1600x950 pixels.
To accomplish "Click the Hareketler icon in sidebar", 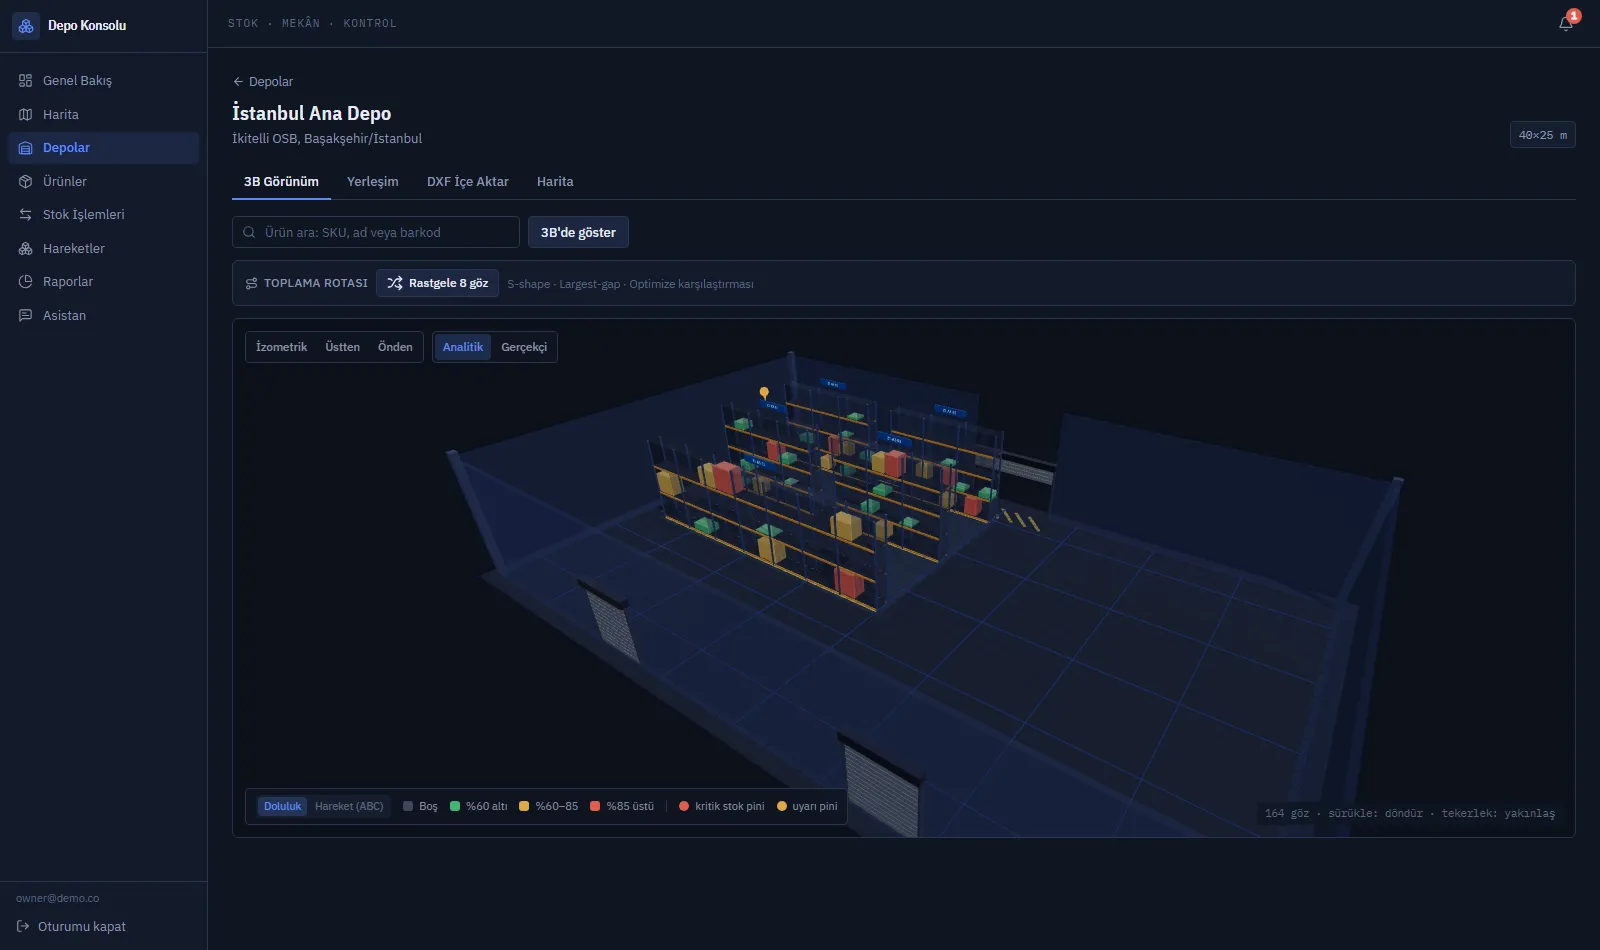I will coord(26,248).
